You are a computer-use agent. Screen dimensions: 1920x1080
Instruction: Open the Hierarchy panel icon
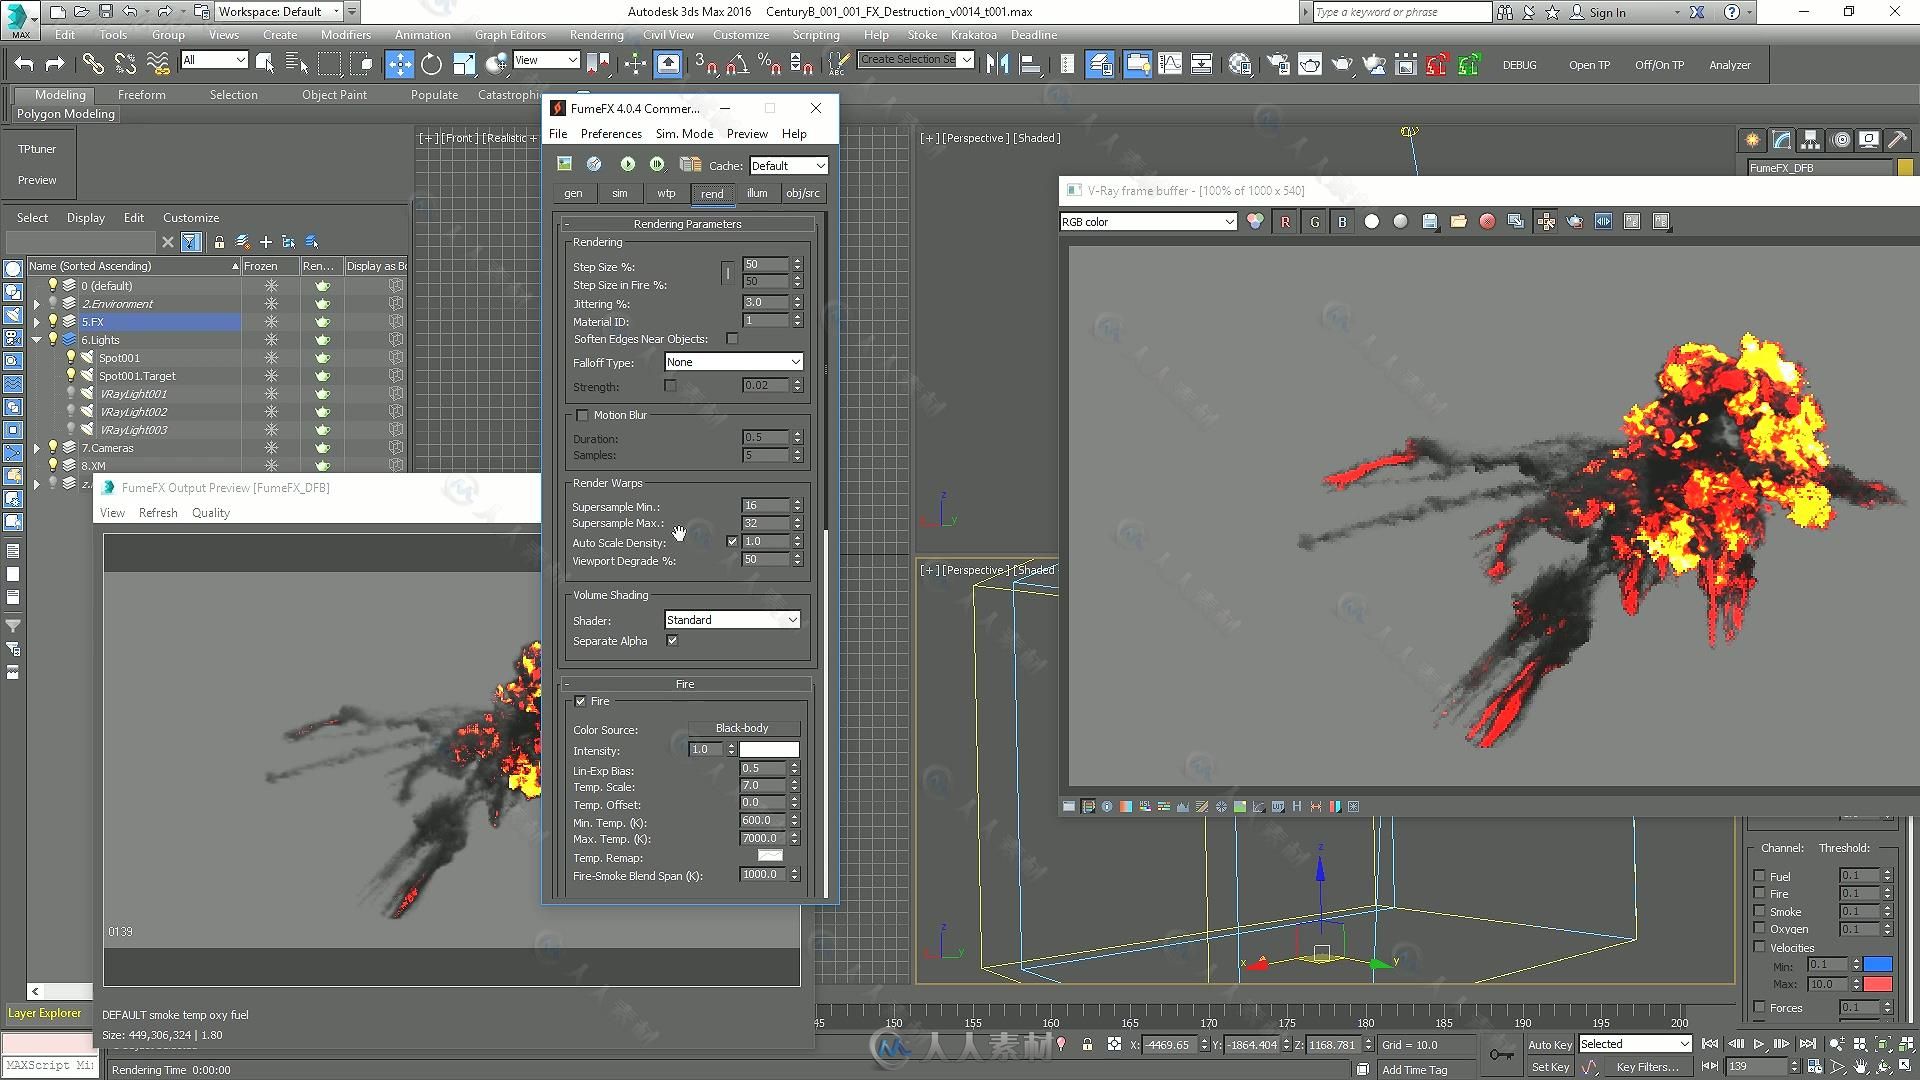pyautogui.click(x=1810, y=140)
